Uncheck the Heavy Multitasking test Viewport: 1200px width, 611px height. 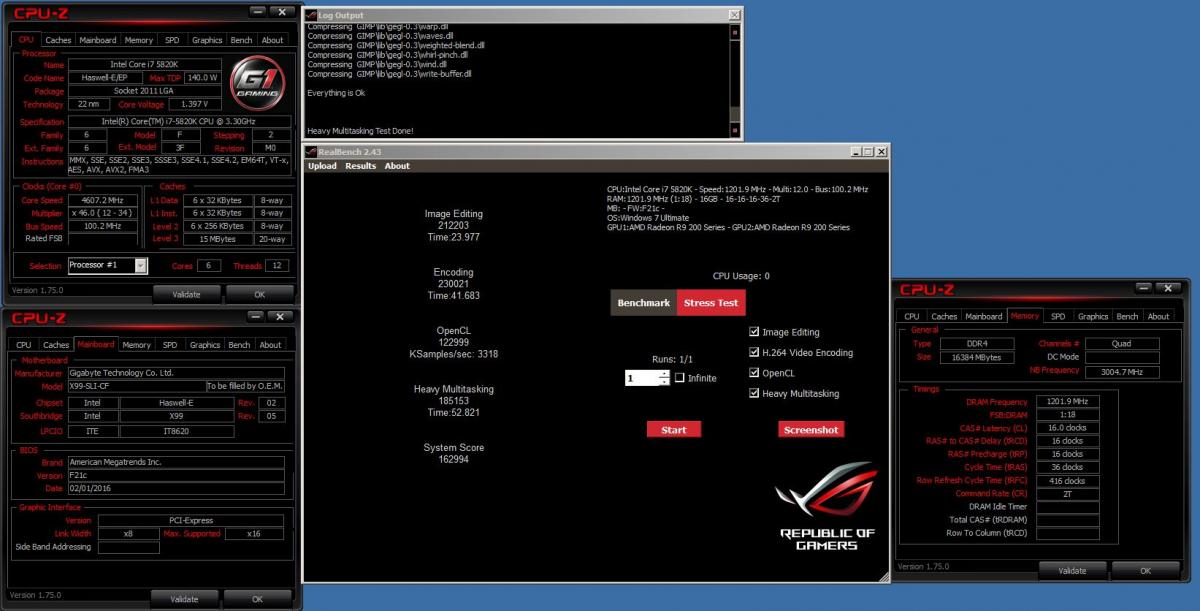[x=754, y=393]
